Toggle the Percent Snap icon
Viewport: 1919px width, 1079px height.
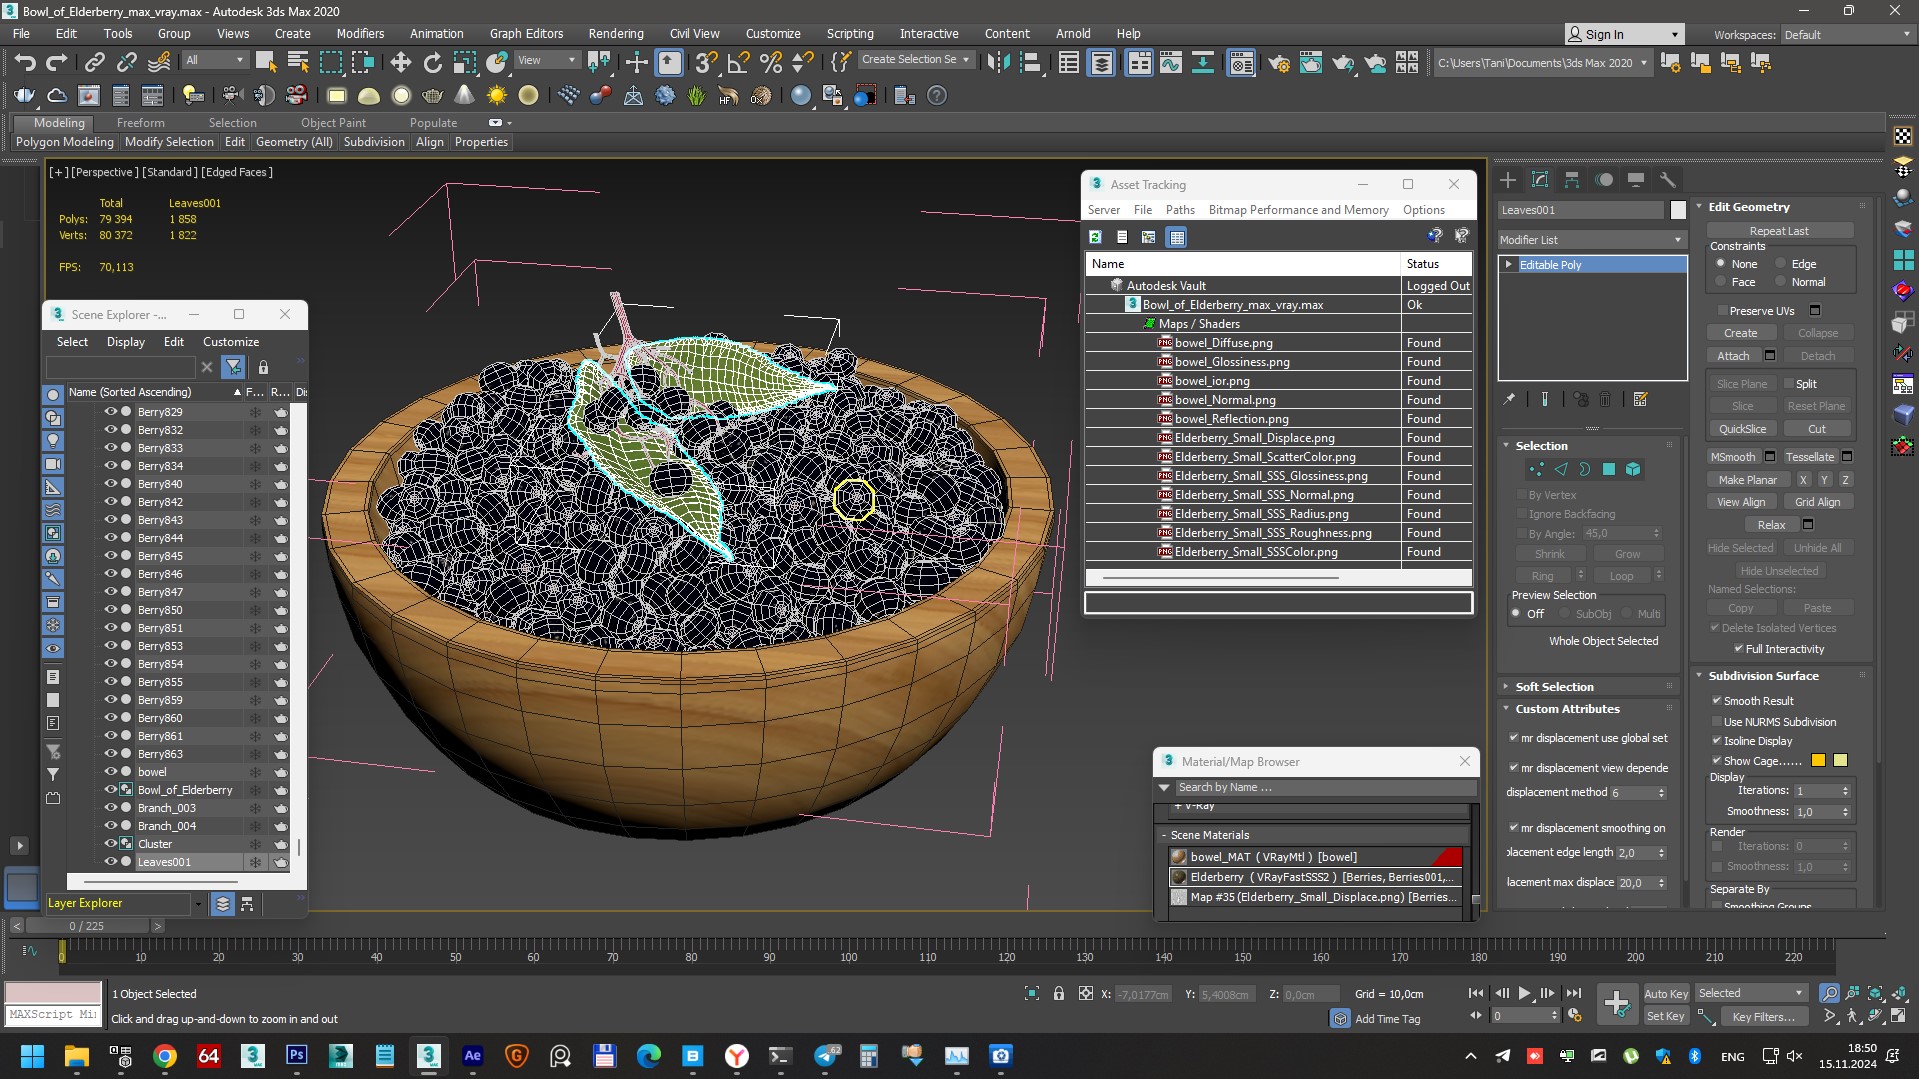coord(770,62)
